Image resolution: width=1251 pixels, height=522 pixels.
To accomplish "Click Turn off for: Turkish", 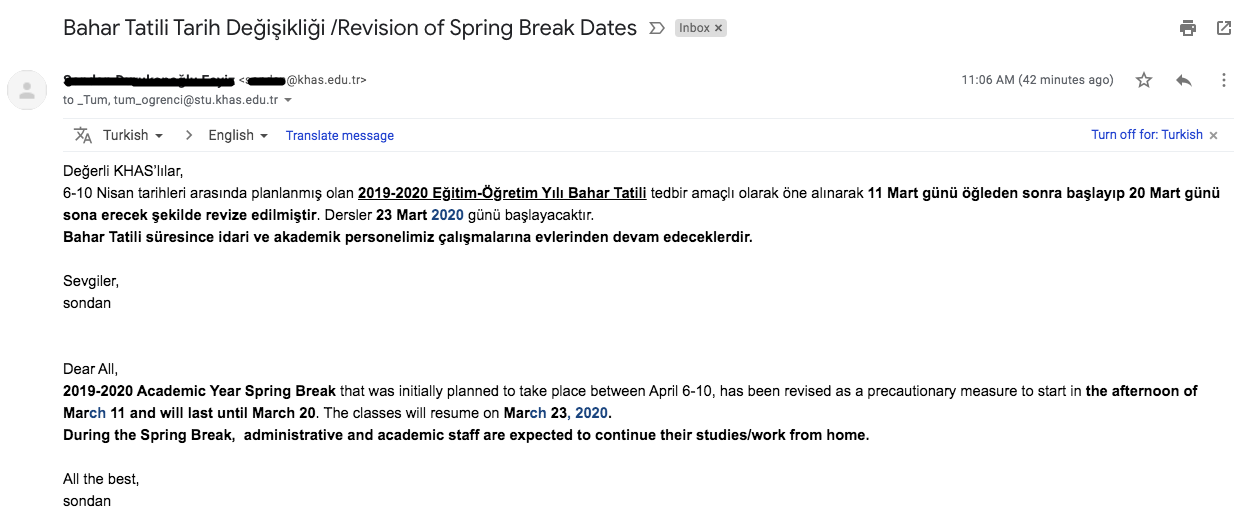I will [x=1146, y=135].
